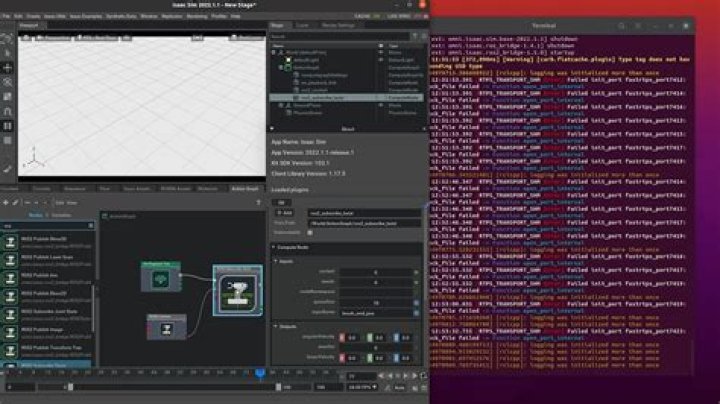
Task: Select the move tool in the viewport toolbar
Action: [x=8, y=67]
